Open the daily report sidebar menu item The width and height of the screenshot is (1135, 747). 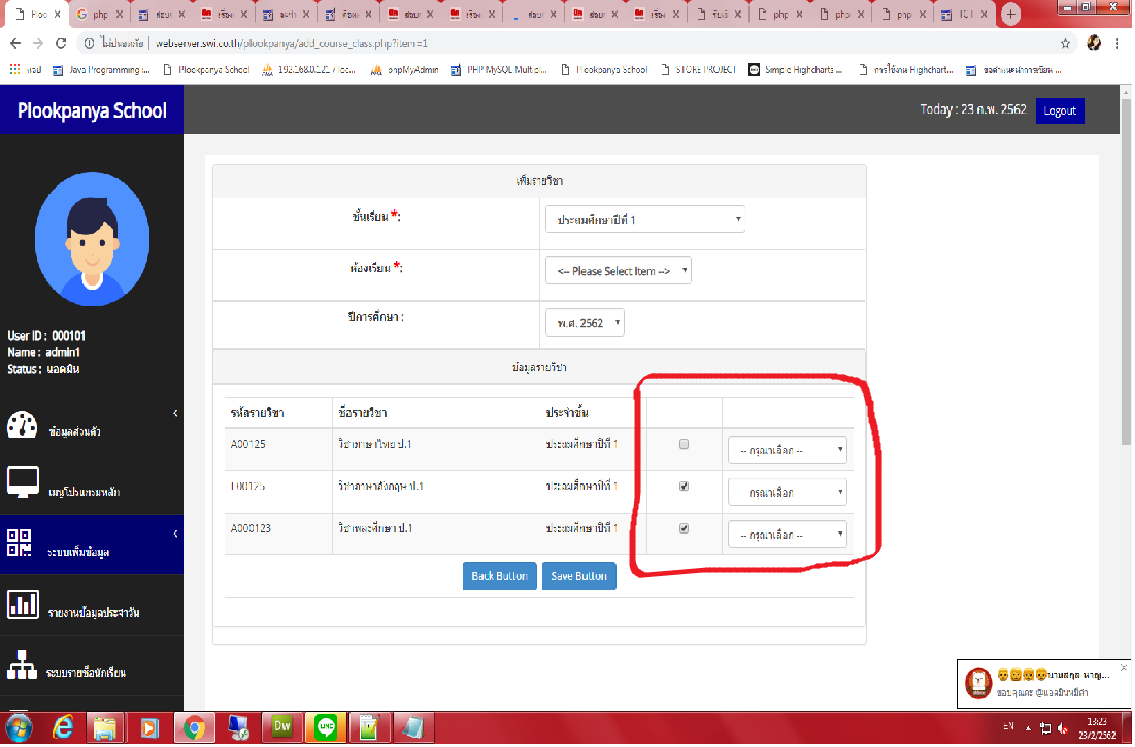pyautogui.click(x=92, y=605)
